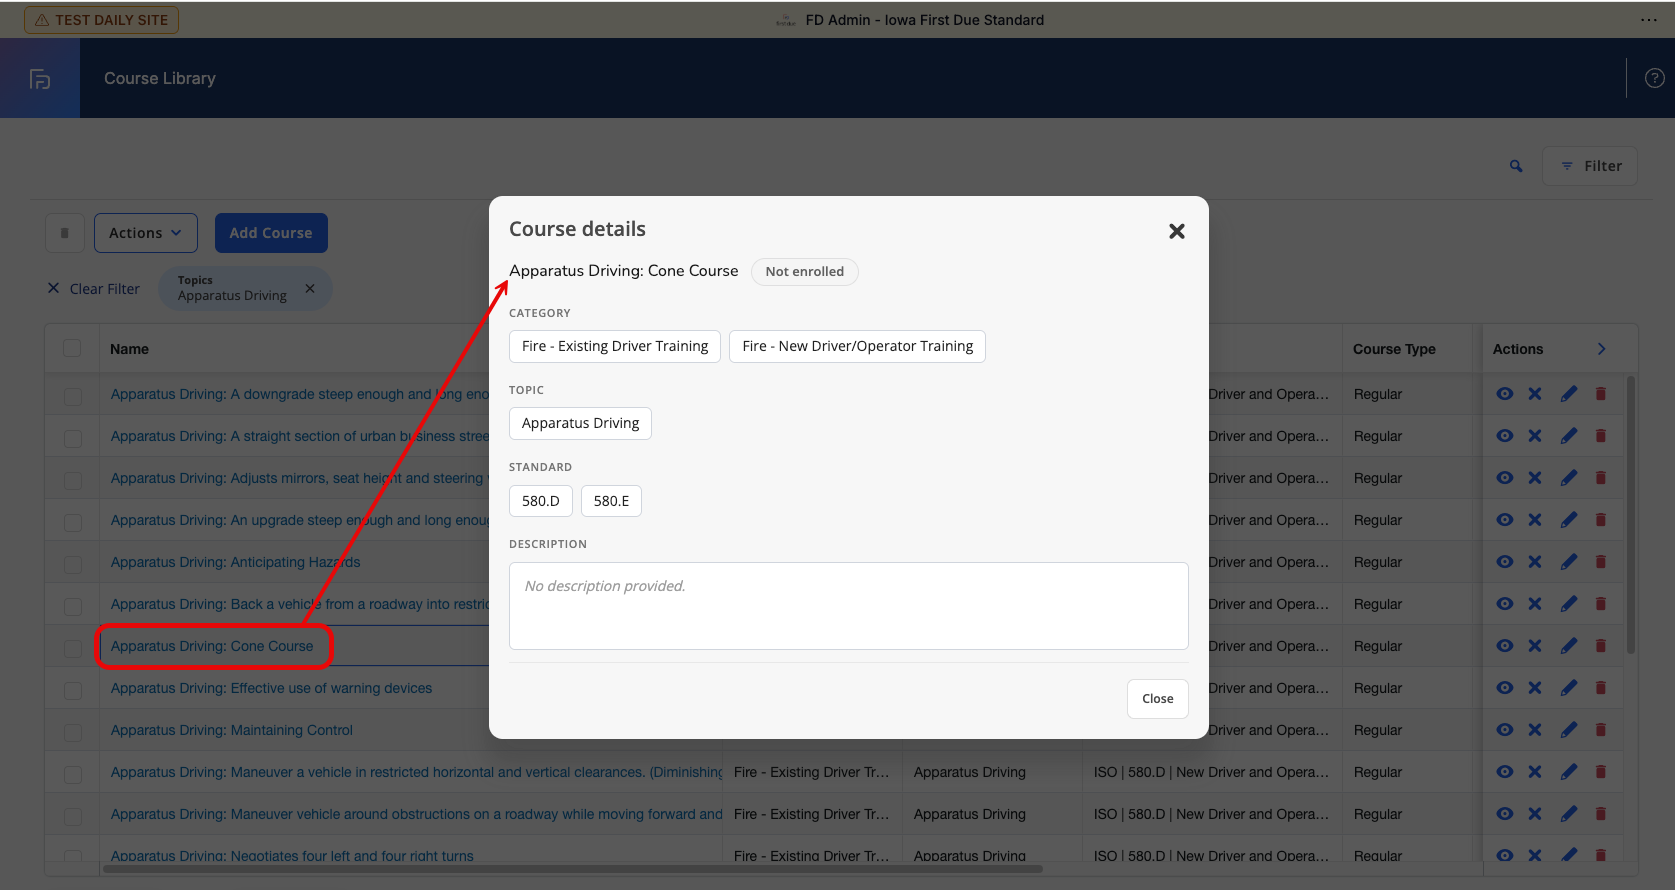
Task: Click the warning icon beside TEST DAILY SITE
Action: point(42,20)
